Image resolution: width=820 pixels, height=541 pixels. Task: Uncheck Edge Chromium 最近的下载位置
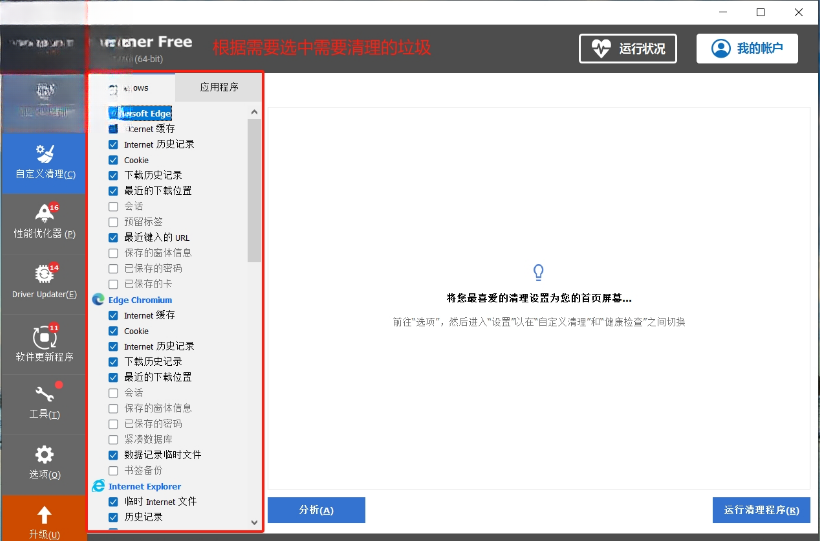(x=113, y=377)
